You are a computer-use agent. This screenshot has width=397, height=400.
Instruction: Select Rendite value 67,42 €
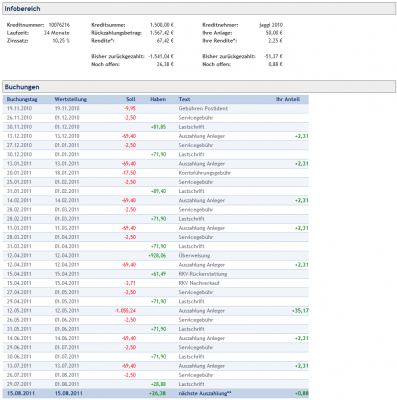point(165,41)
